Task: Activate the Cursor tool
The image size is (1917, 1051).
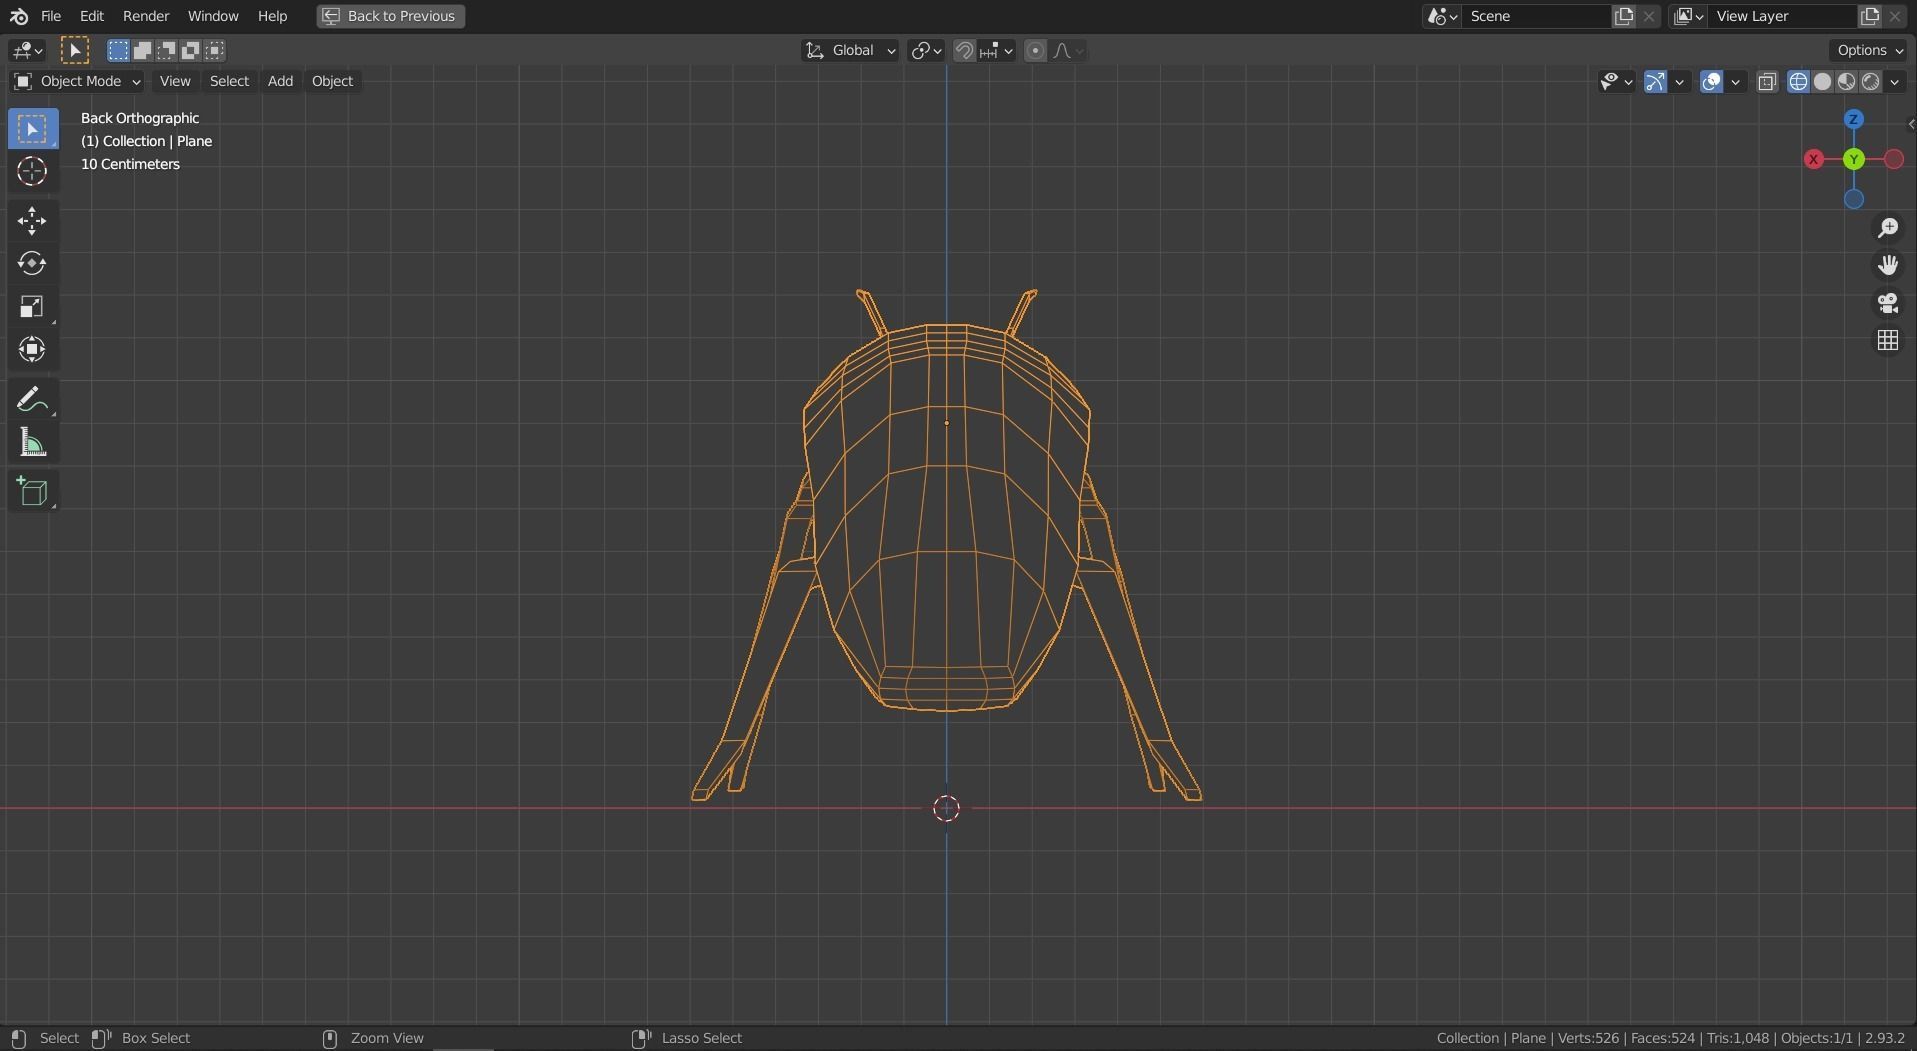Action: coord(33,172)
